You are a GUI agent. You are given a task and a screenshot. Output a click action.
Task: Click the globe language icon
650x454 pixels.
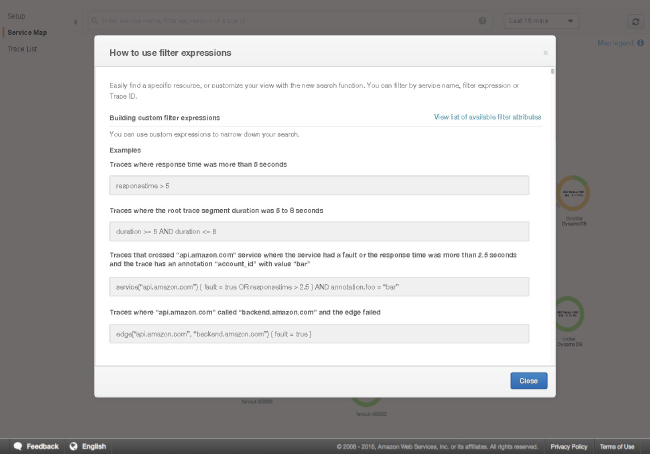[73, 446]
